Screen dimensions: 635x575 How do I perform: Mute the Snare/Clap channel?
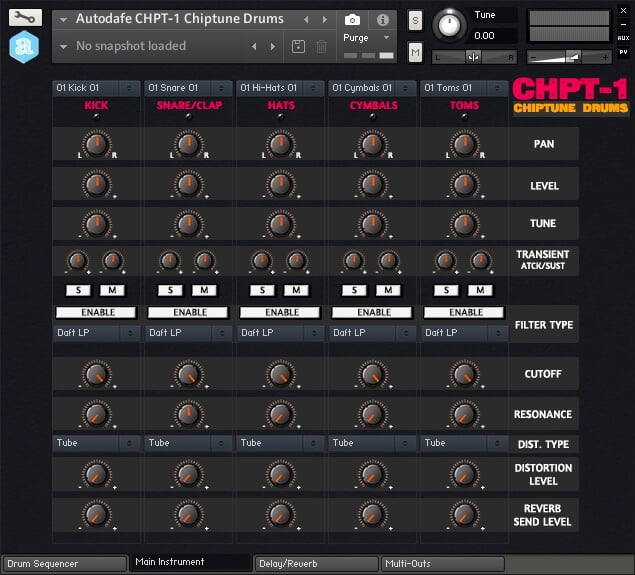(x=204, y=290)
